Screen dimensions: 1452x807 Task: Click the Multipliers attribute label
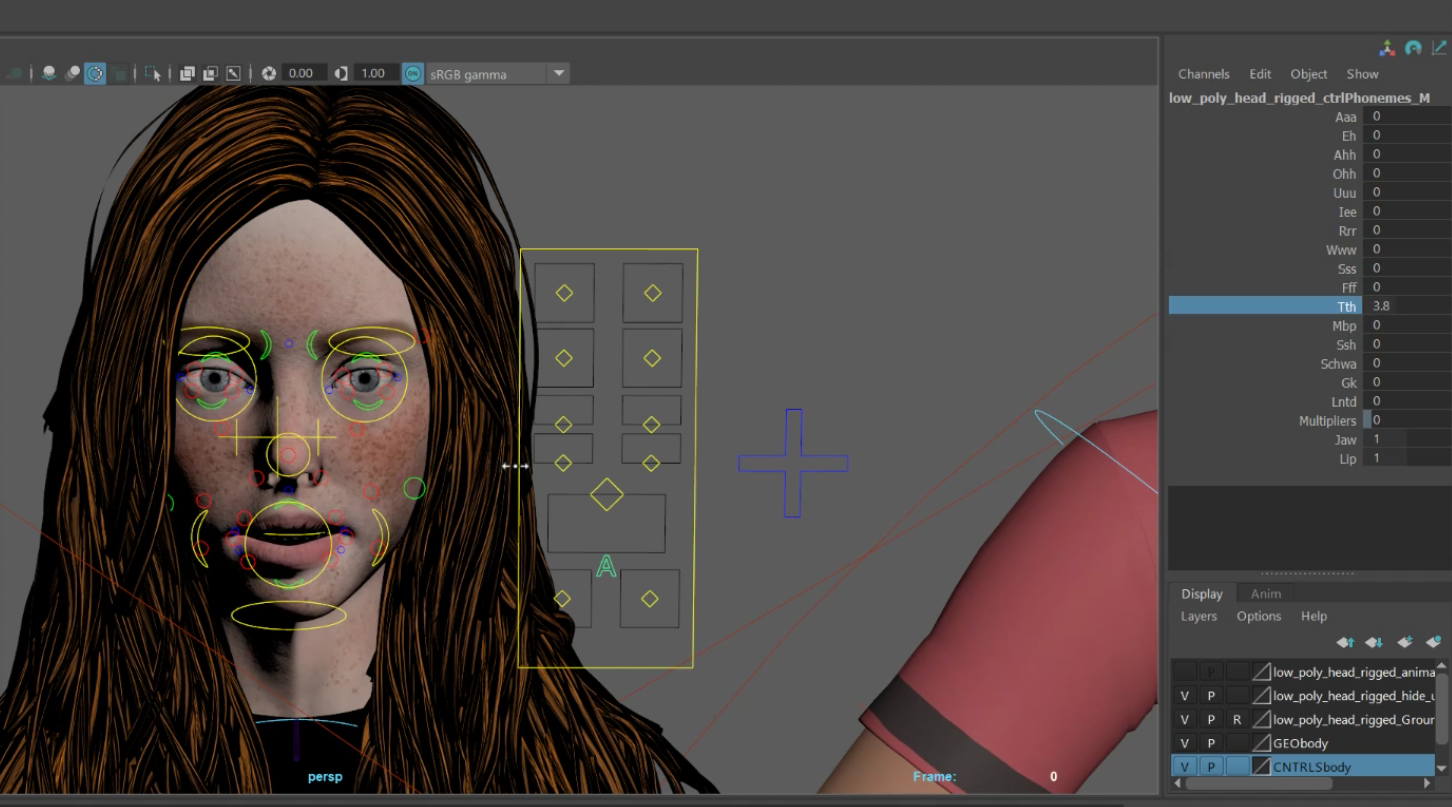[1327, 420]
